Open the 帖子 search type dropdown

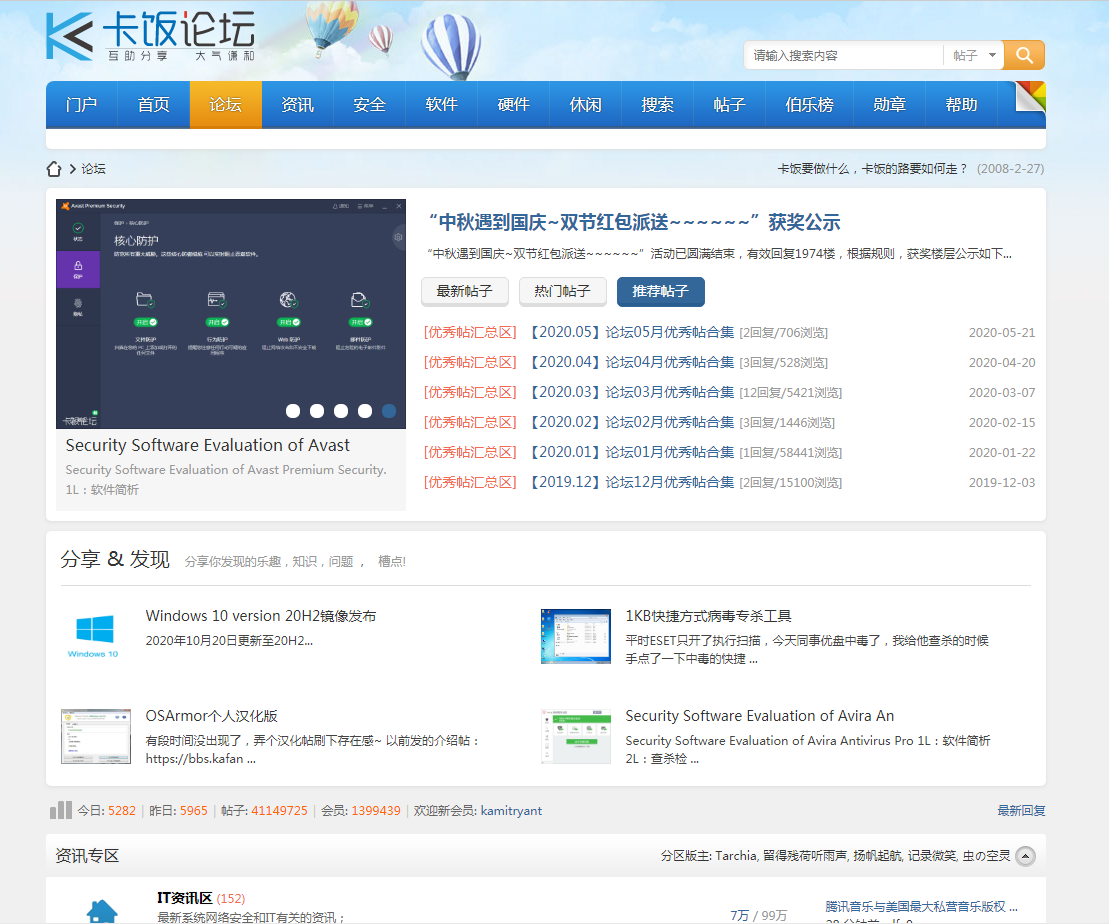tap(975, 56)
